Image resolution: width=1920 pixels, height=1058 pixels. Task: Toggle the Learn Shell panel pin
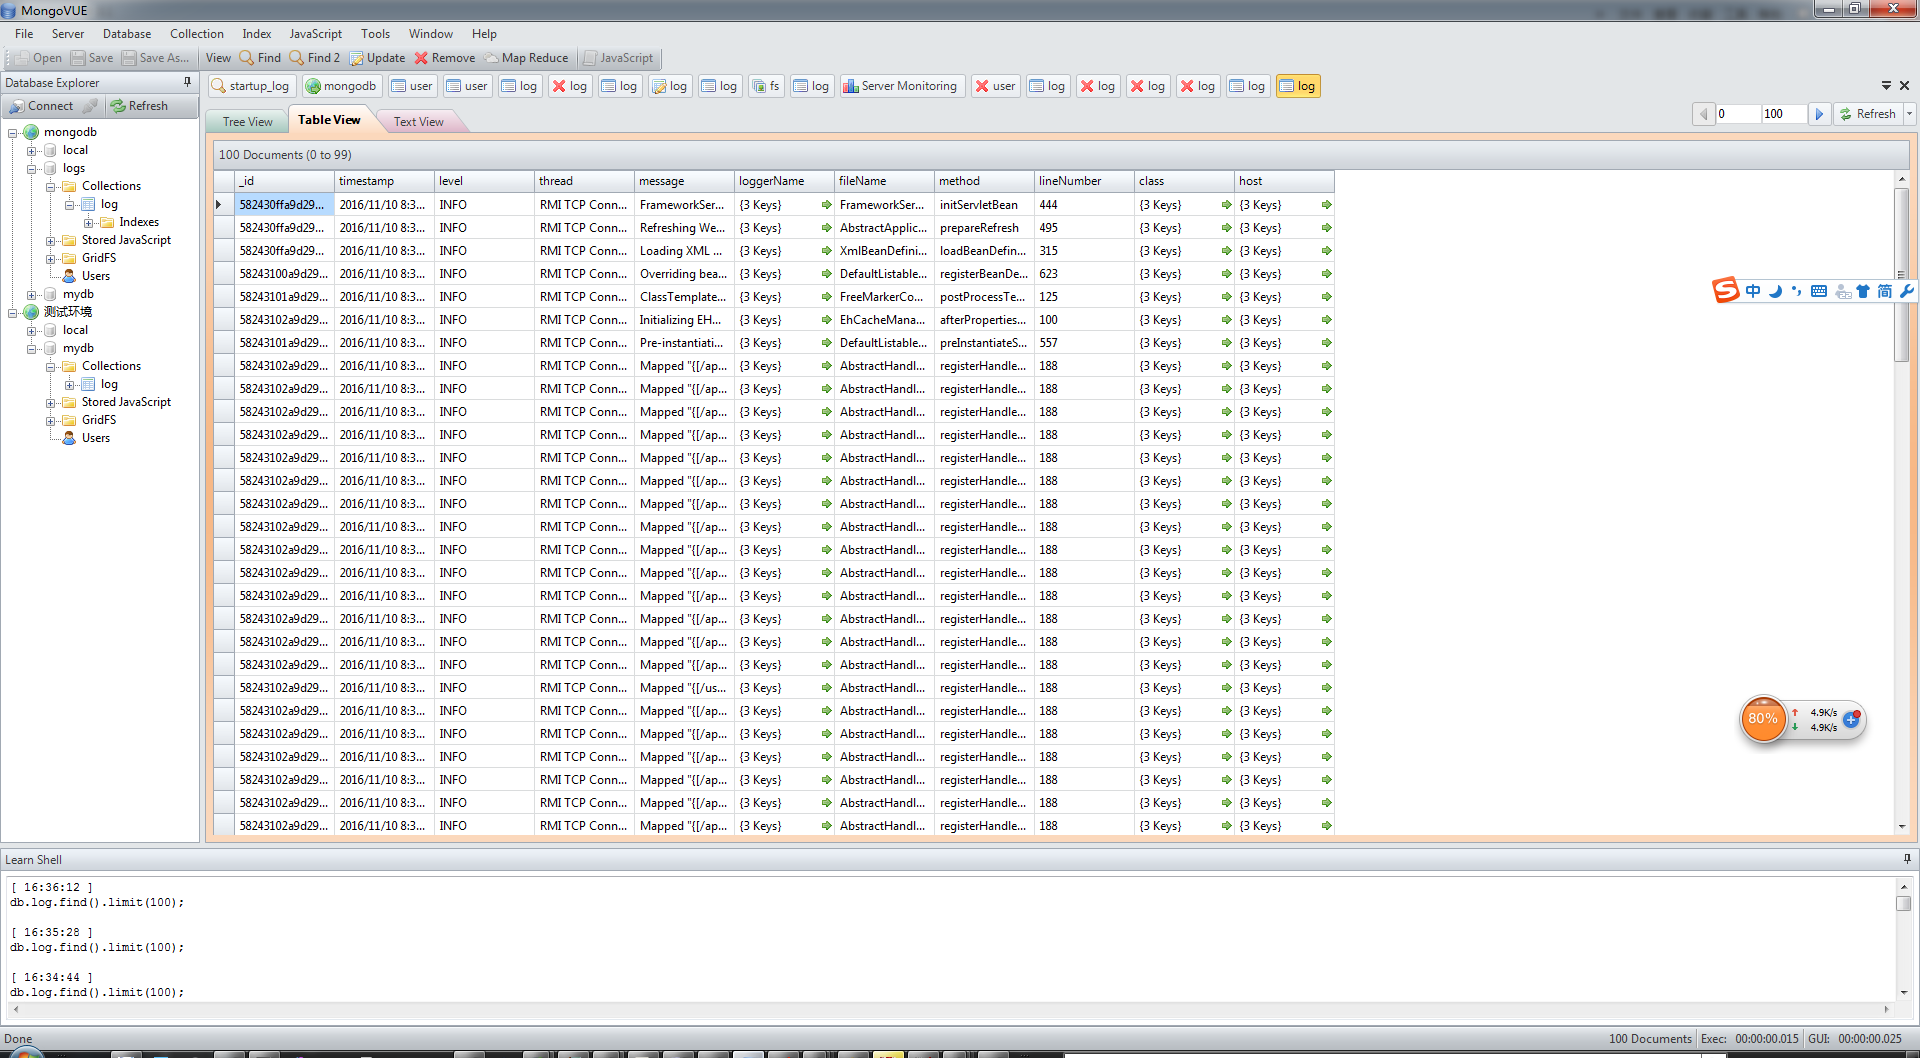click(1907, 859)
